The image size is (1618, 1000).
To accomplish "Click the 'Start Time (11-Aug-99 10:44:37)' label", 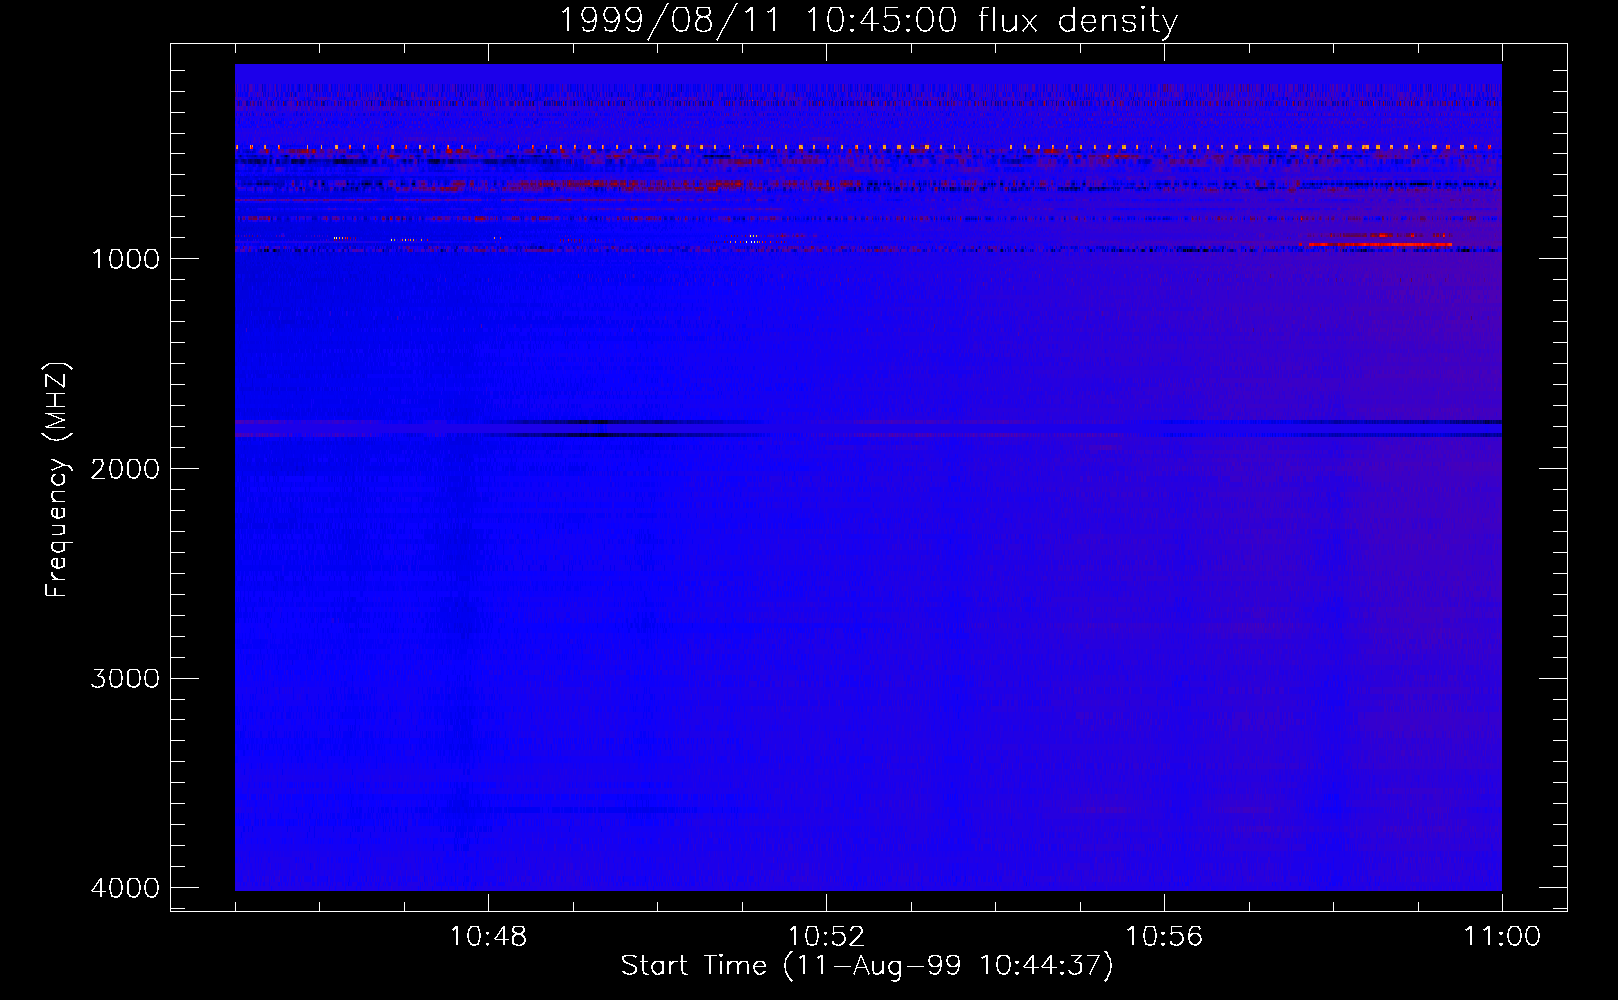I will coord(867,966).
